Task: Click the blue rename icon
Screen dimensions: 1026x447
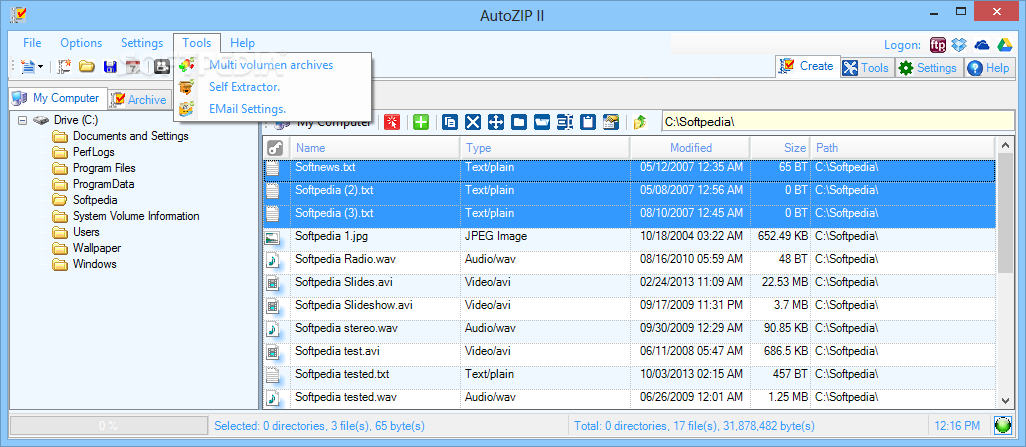Action: [565, 122]
